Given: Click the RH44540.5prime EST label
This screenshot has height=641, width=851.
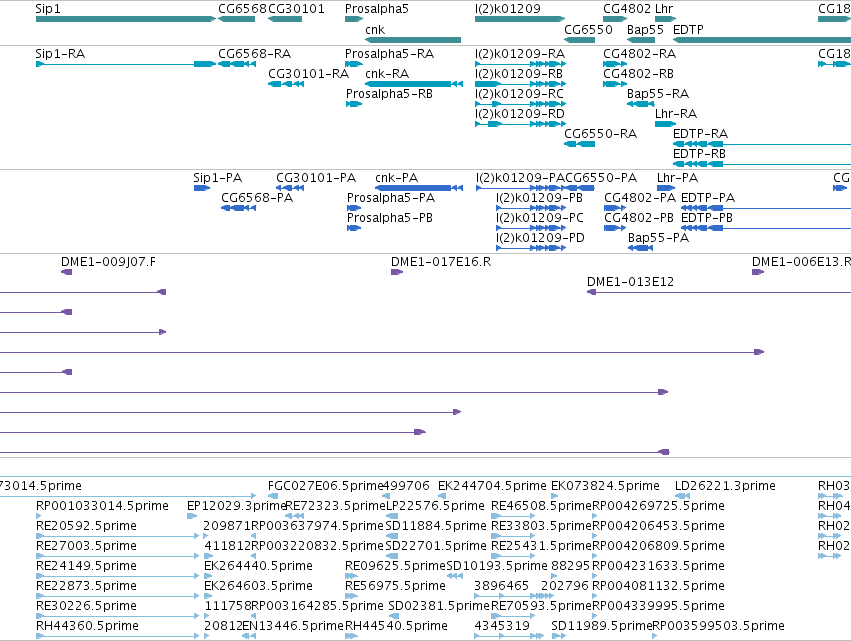Looking at the screenshot, I should click(x=397, y=626).
